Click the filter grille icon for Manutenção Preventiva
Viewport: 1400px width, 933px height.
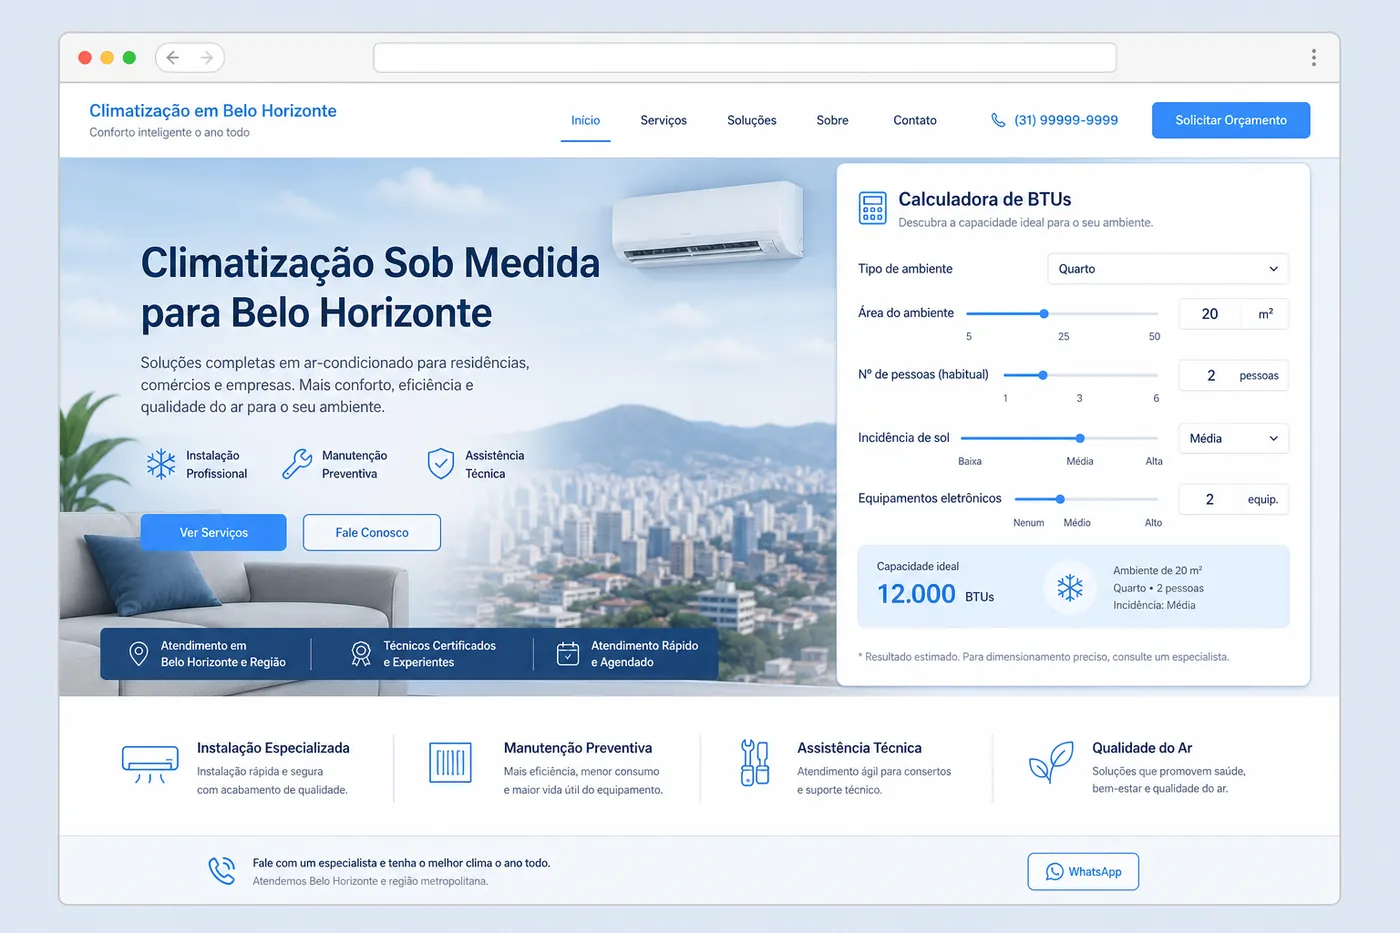coord(450,763)
